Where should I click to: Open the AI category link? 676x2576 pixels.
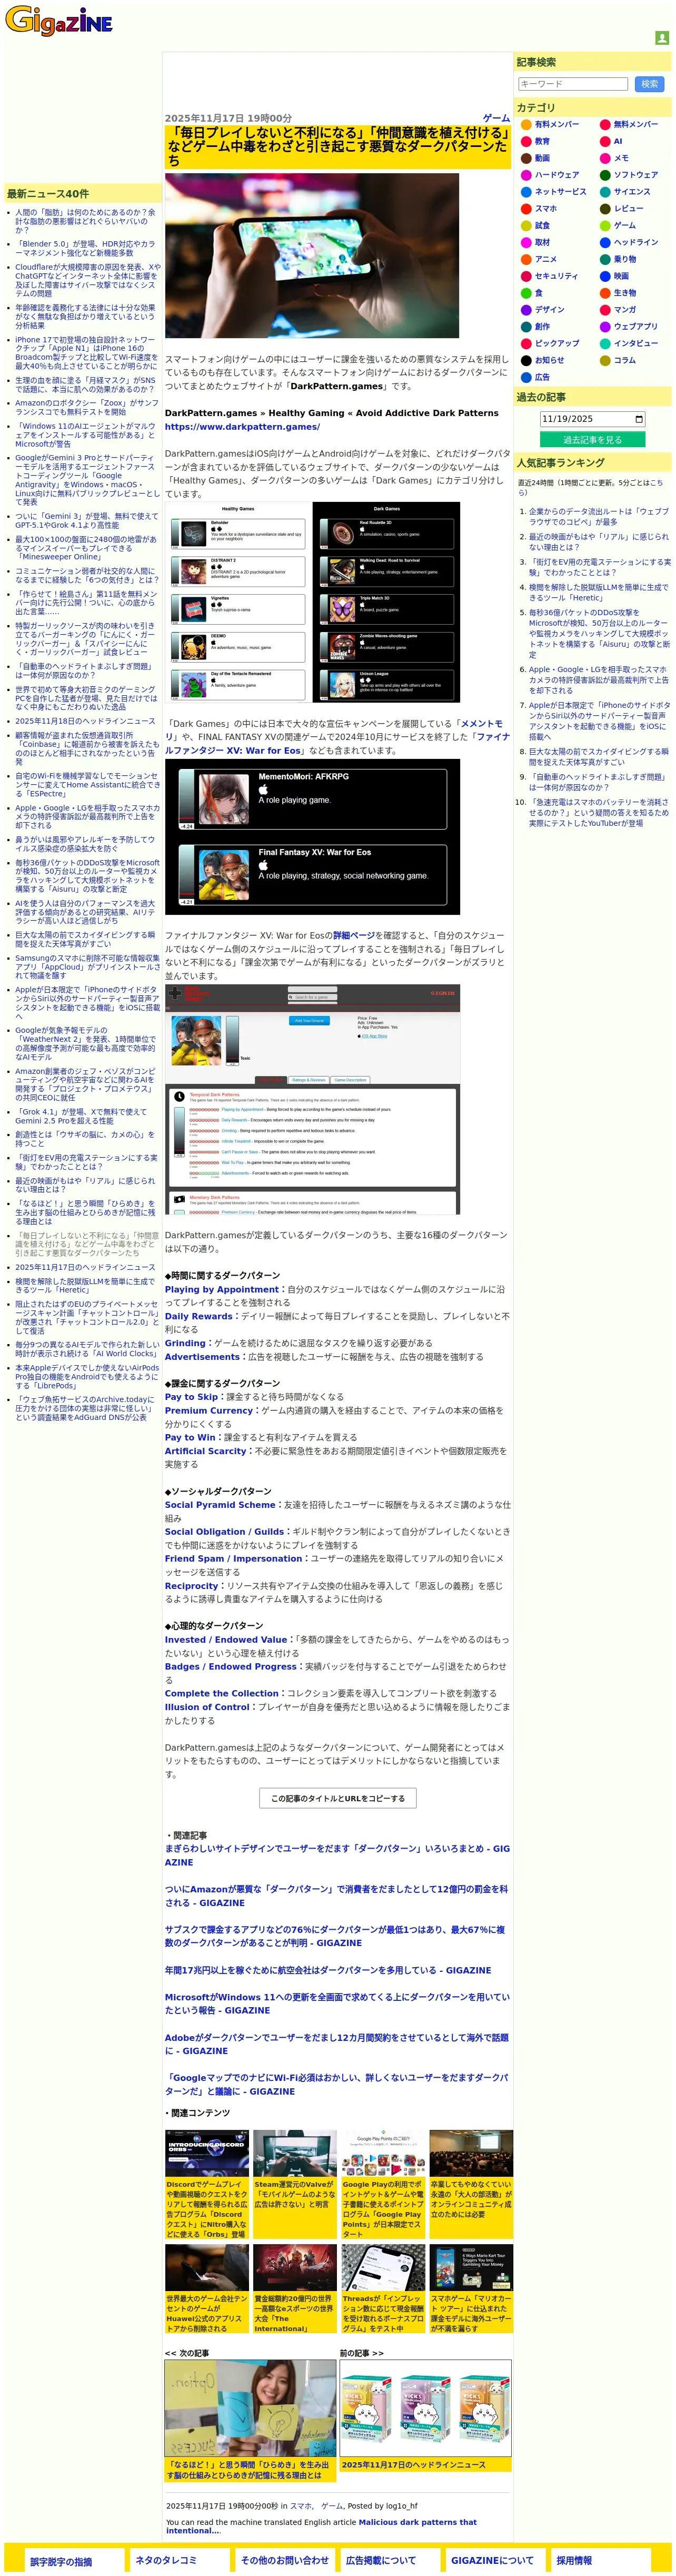coord(618,142)
